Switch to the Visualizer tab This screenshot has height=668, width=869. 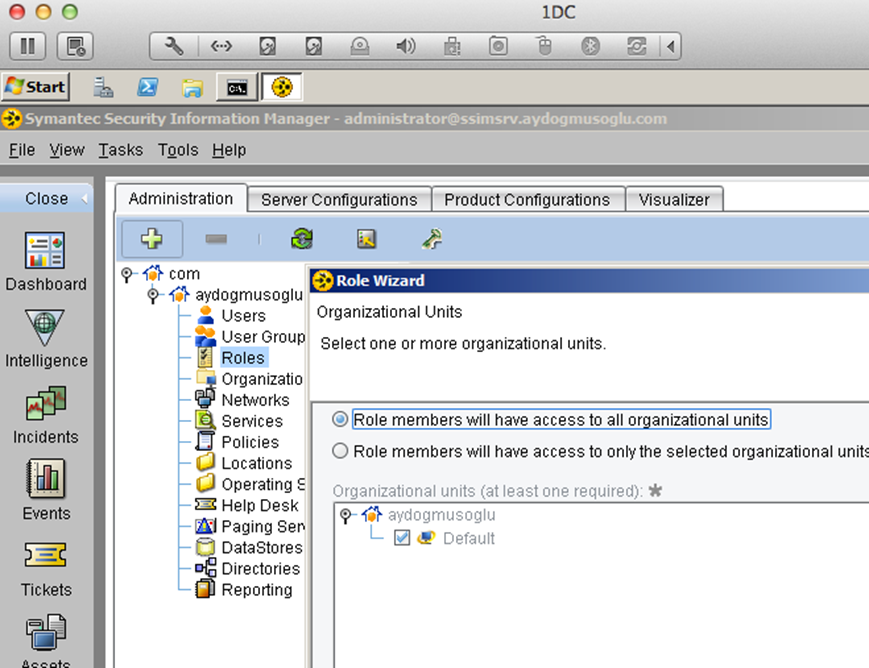click(674, 200)
